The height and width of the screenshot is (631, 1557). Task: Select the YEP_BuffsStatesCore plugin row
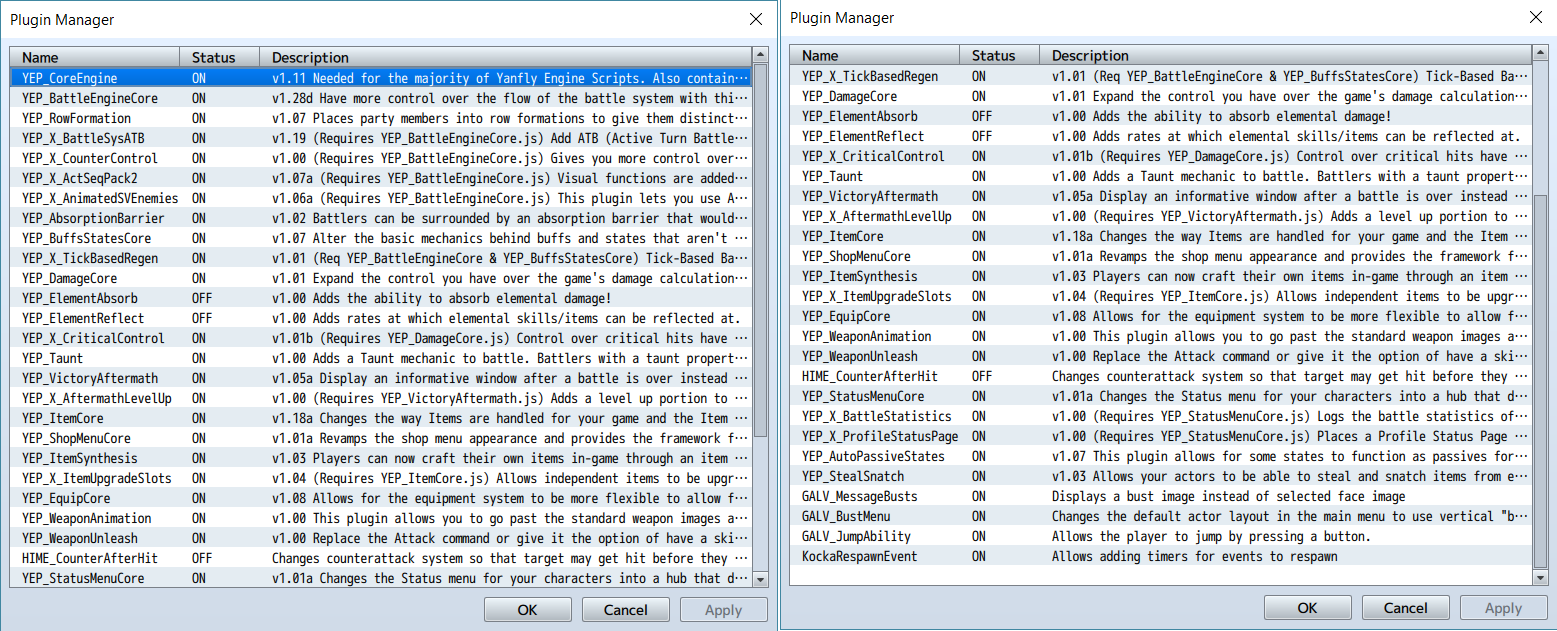[381, 238]
